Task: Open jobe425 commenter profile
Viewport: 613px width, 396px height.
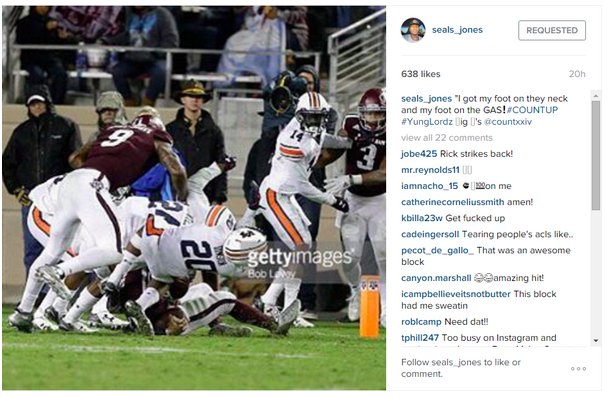Action: click(419, 154)
